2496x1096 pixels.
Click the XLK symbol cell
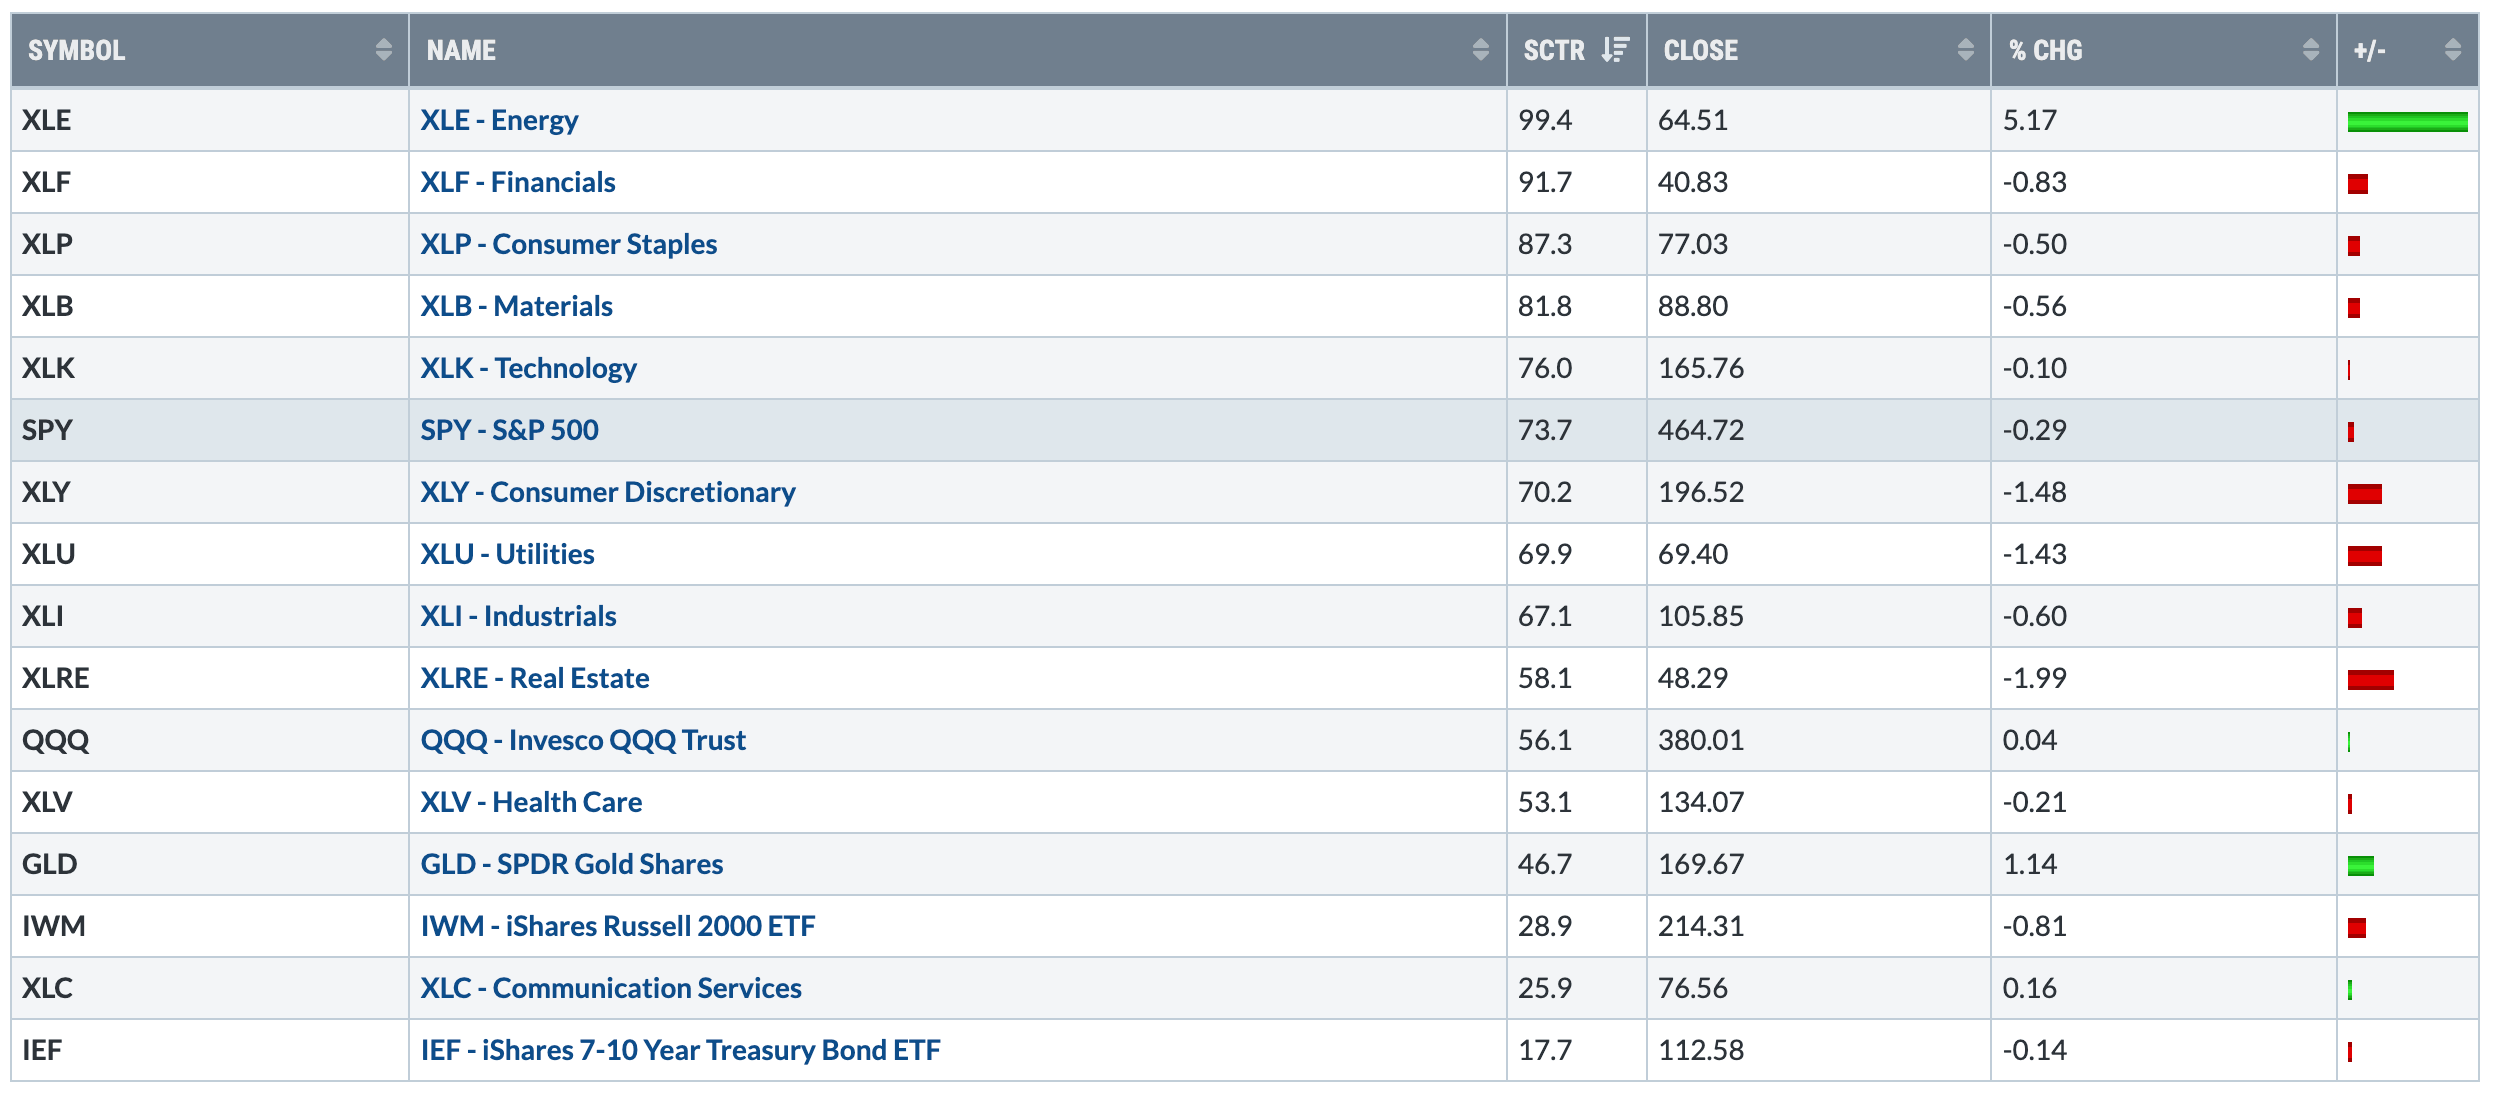click(48, 369)
